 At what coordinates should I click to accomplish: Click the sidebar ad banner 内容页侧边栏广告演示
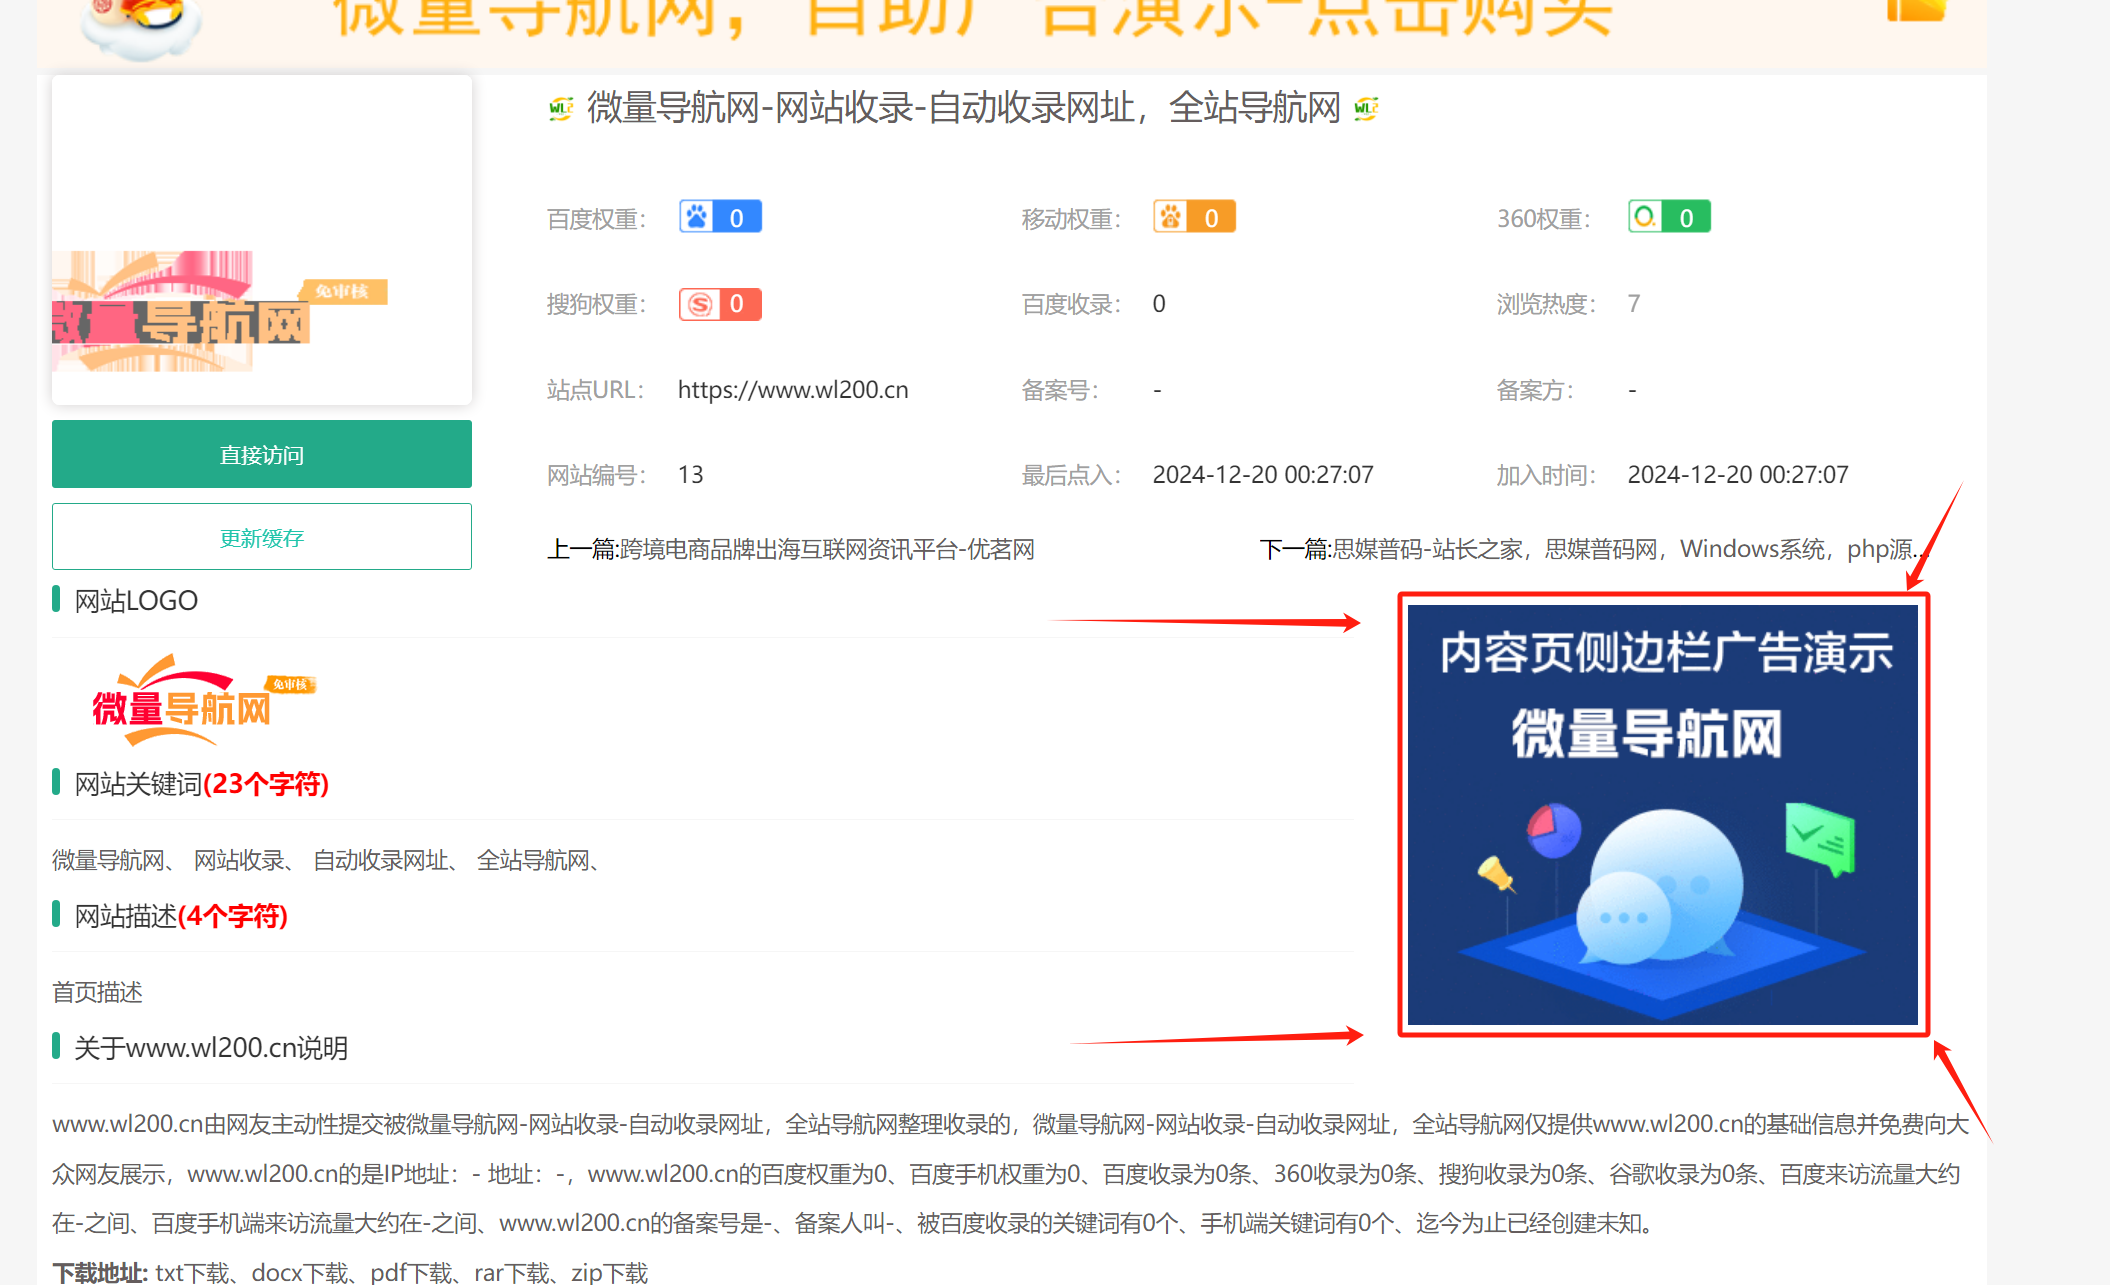1663,814
